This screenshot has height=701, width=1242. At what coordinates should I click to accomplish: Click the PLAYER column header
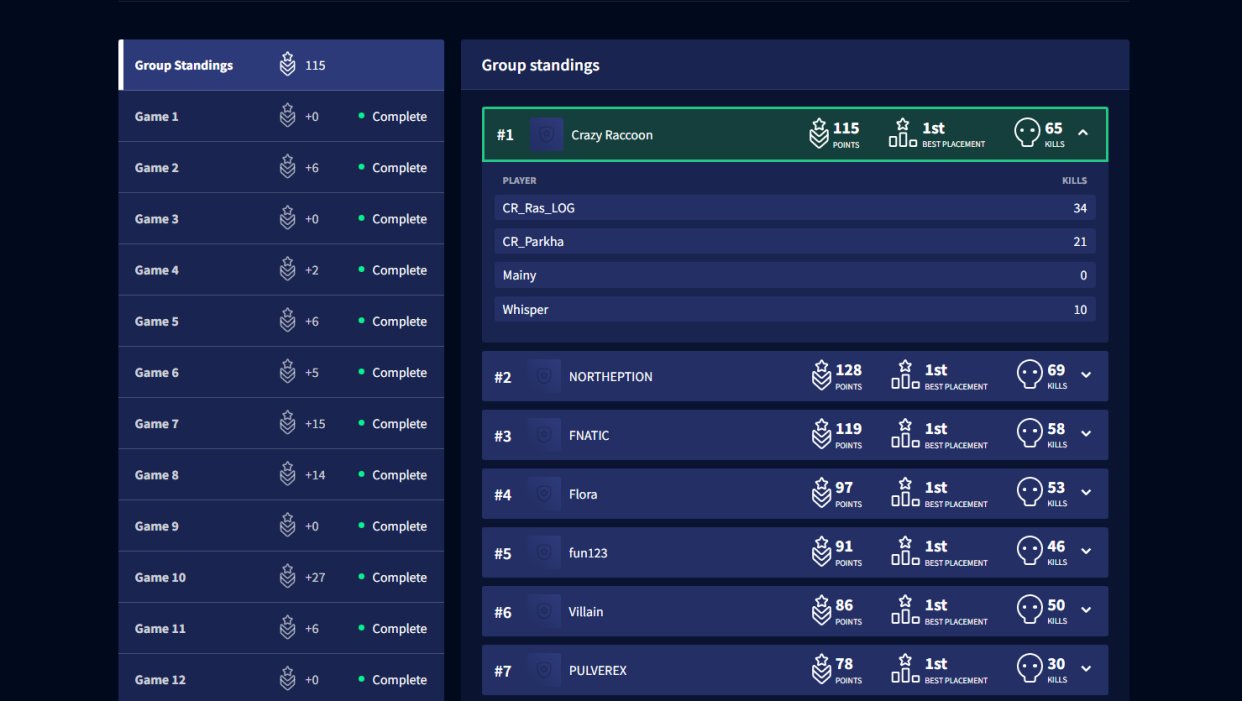pos(519,181)
